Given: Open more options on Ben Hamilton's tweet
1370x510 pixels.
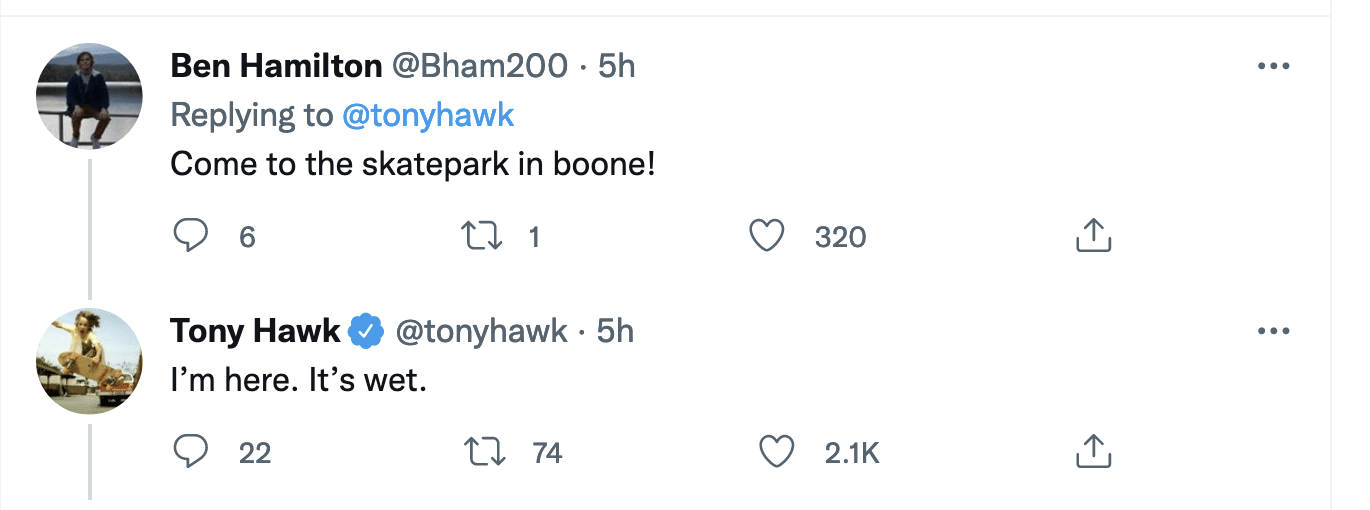Looking at the screenshot, I should [1273, 67].
